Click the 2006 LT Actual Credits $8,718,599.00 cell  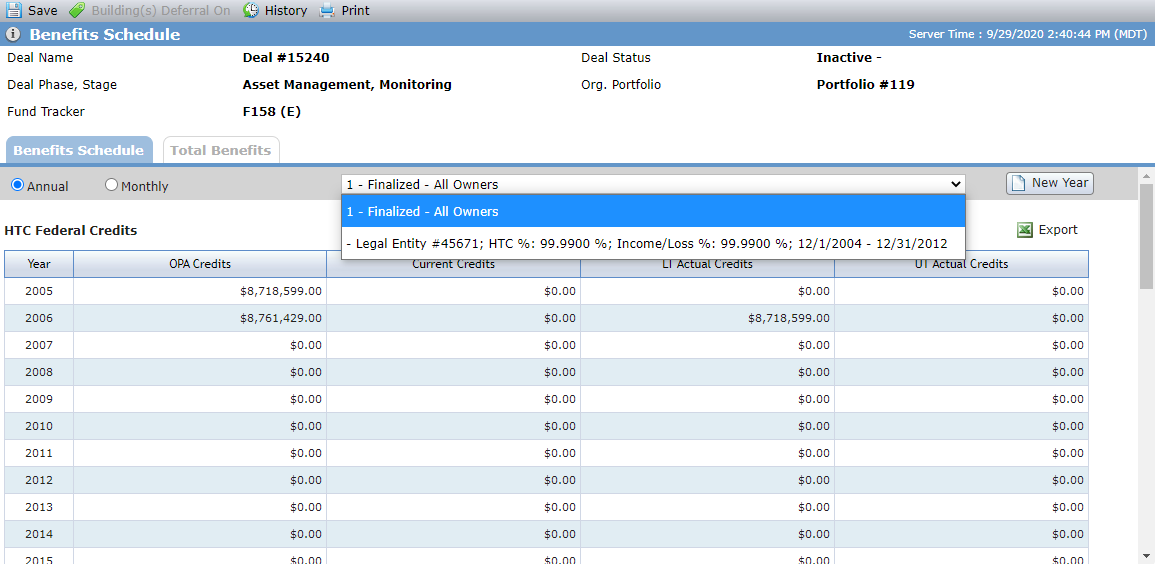[x=708, y=318]
